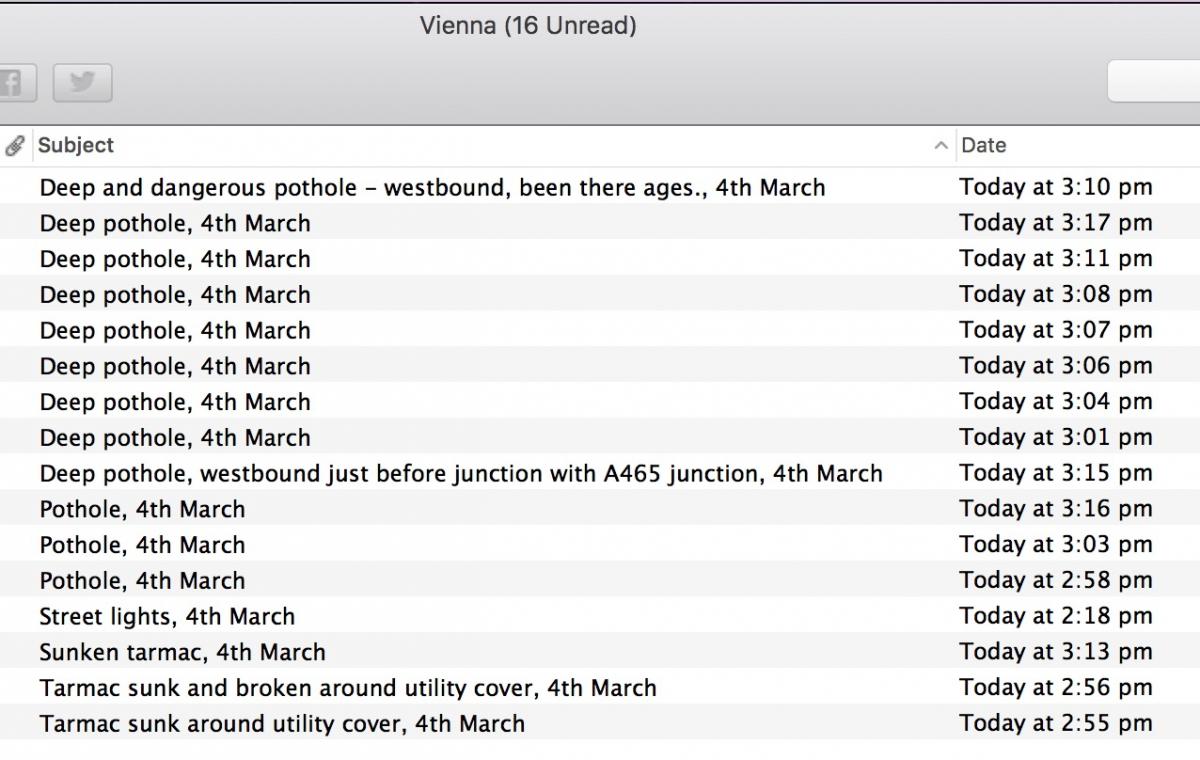Click the search field in toolbar

click(x=1155, y=82)
